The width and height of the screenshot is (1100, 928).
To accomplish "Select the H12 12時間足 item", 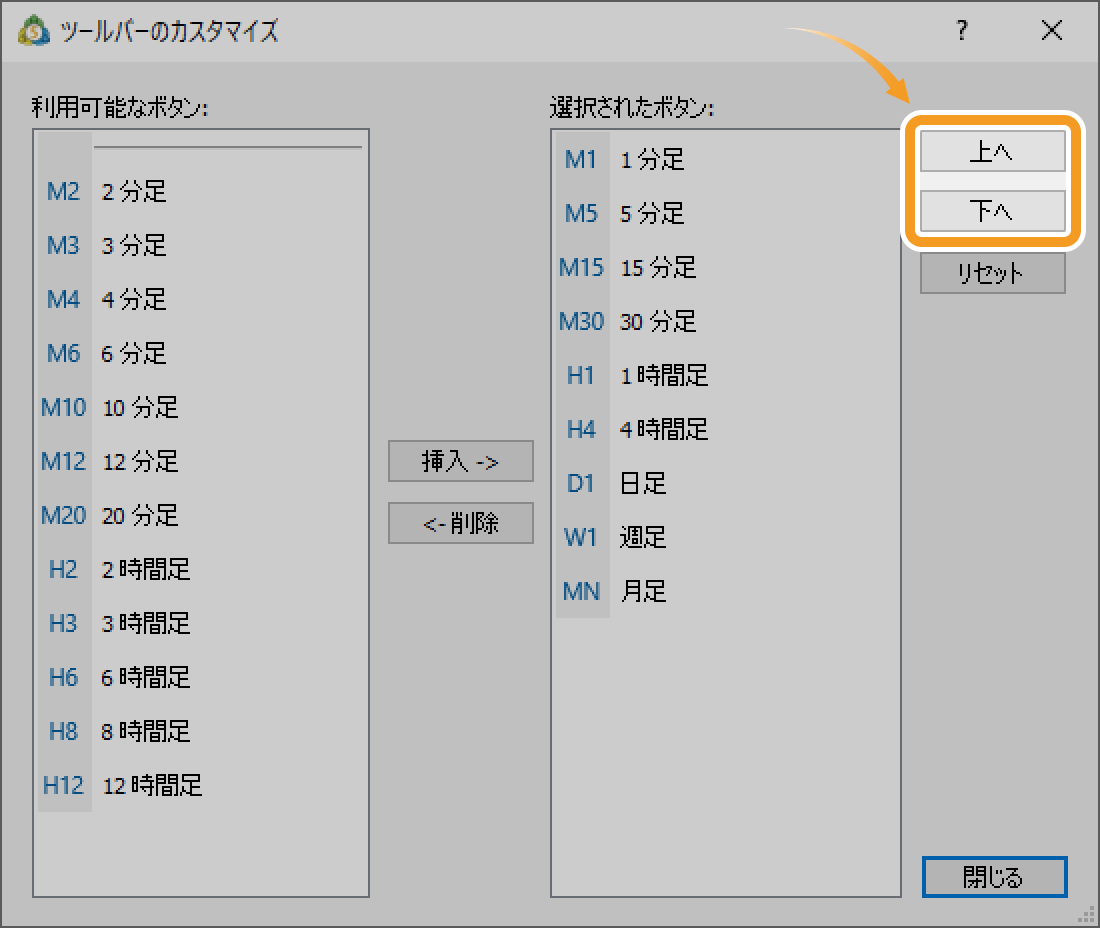I will tap(201, 786).
